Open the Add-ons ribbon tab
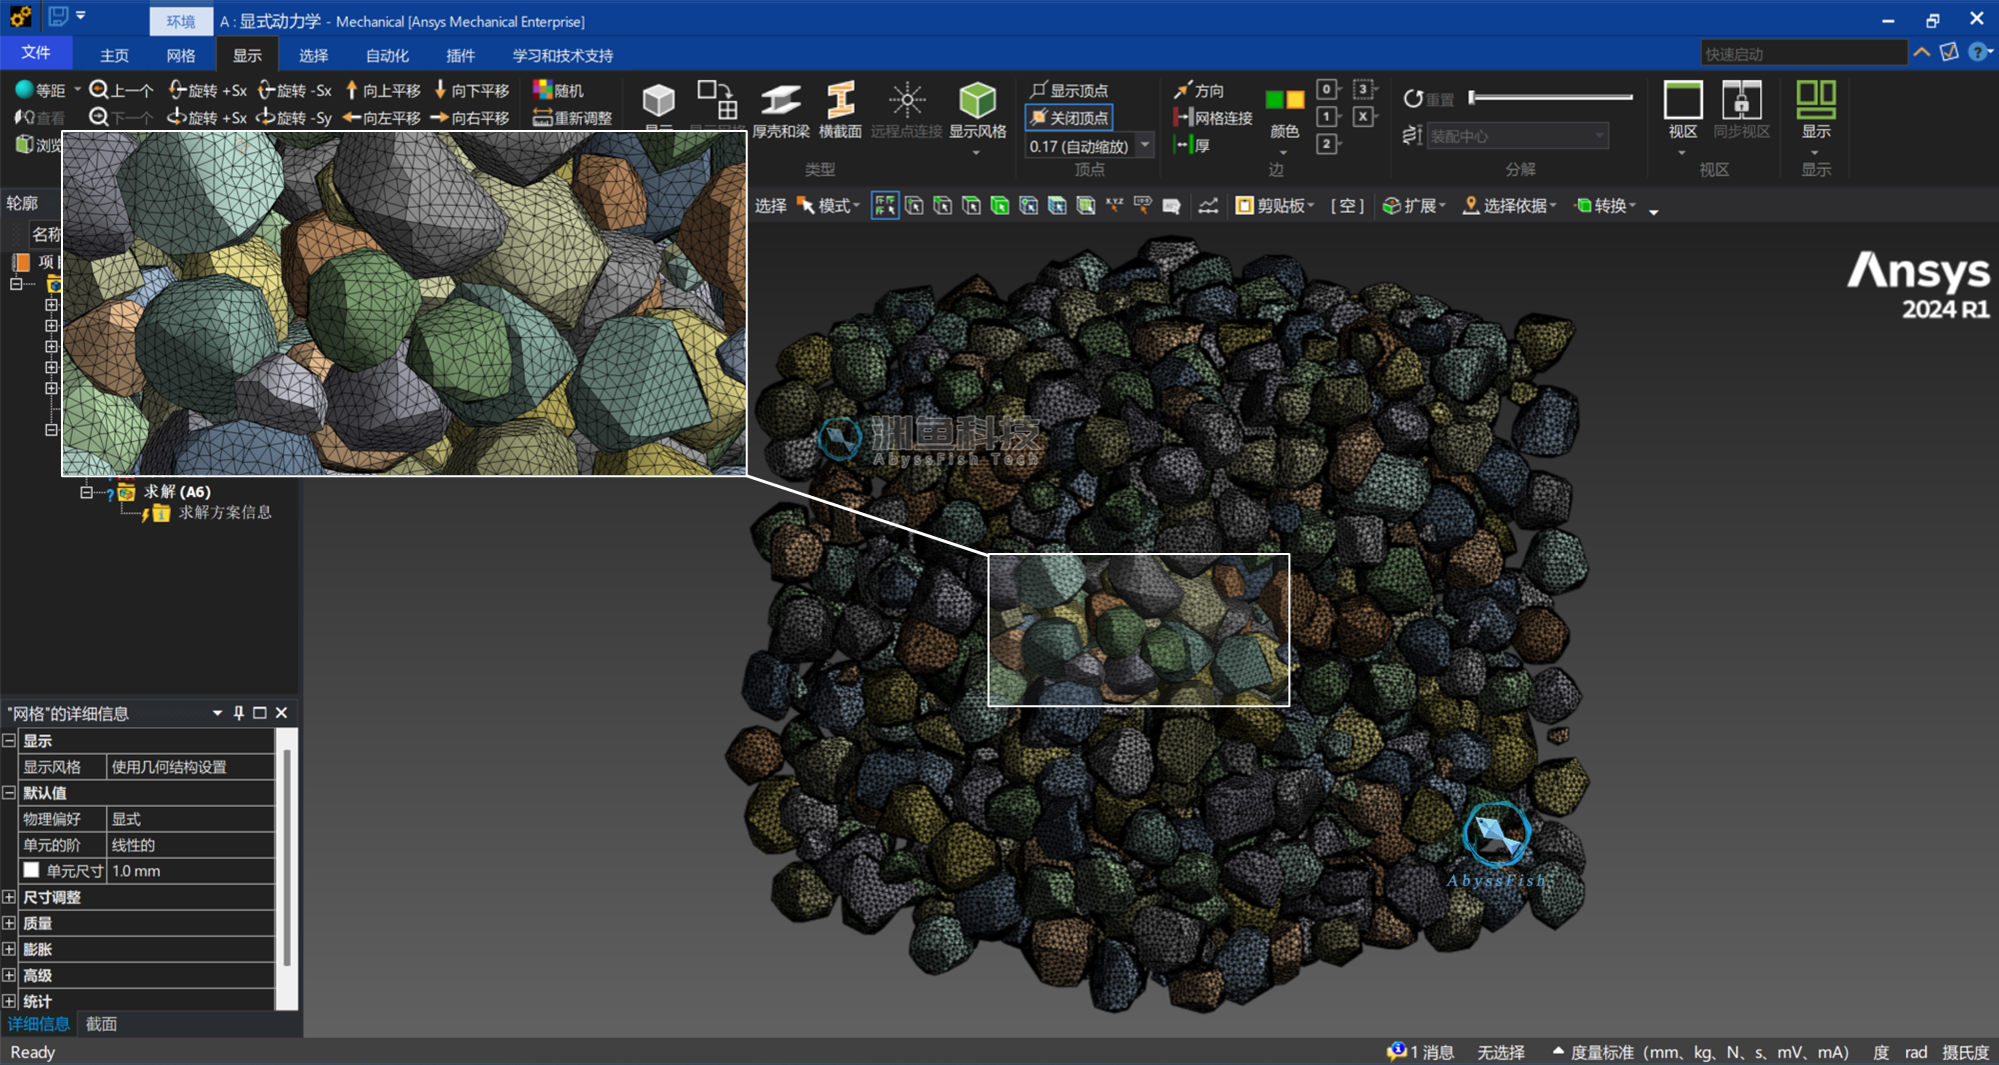 tap(460, 55)
